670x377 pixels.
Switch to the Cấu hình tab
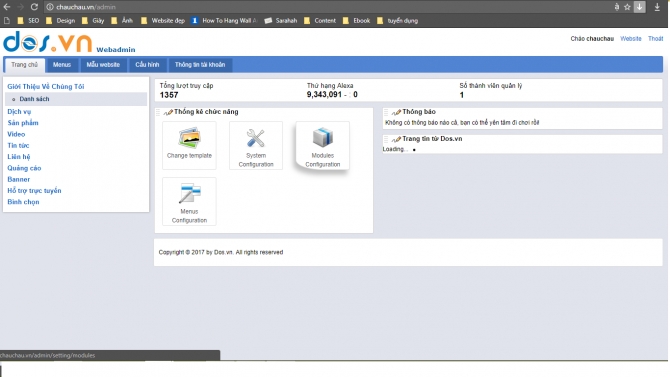tap(147, 65)
